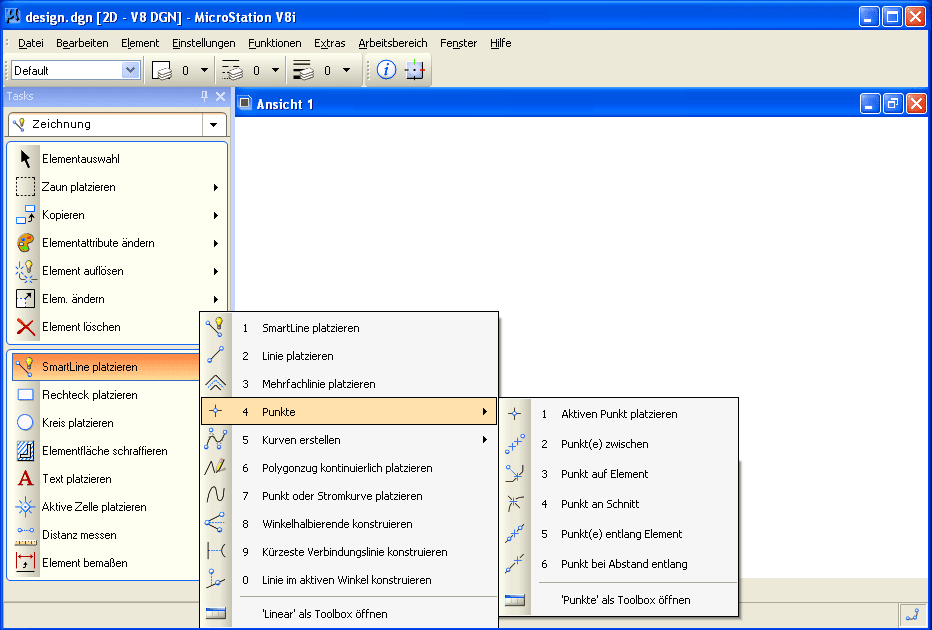Close the Tasks panel
Image resolution: width=932 pixels, height=630 pixels.
coord(221,96)
